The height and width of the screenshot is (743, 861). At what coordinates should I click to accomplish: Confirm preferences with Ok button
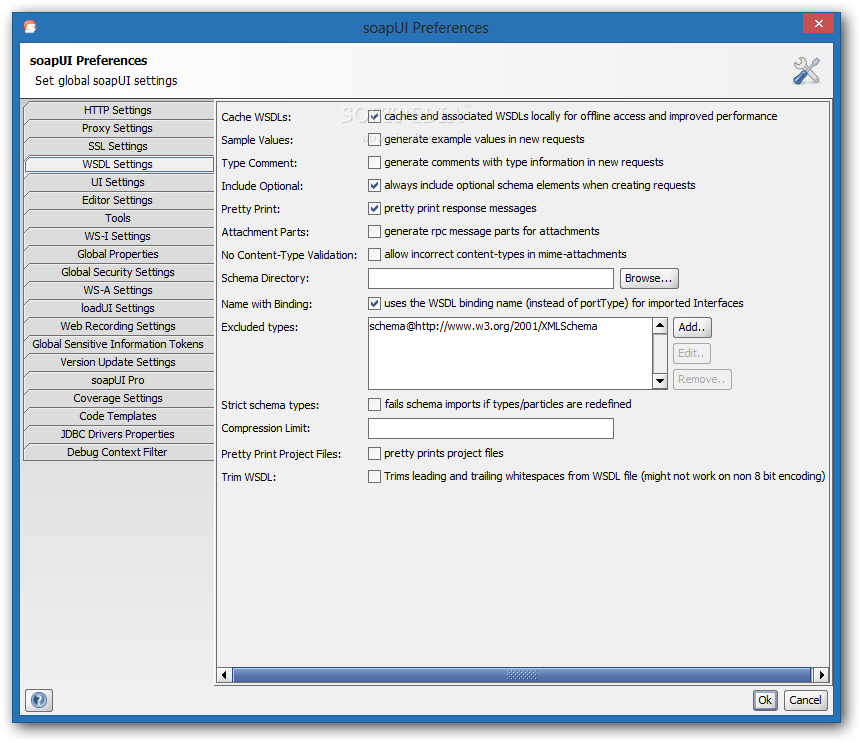765,700
